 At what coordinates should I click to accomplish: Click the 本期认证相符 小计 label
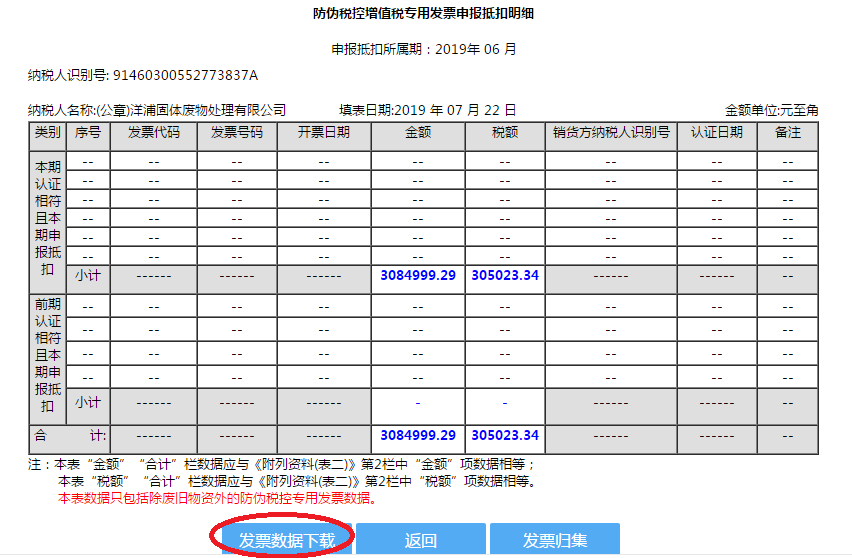click(88, 275)
